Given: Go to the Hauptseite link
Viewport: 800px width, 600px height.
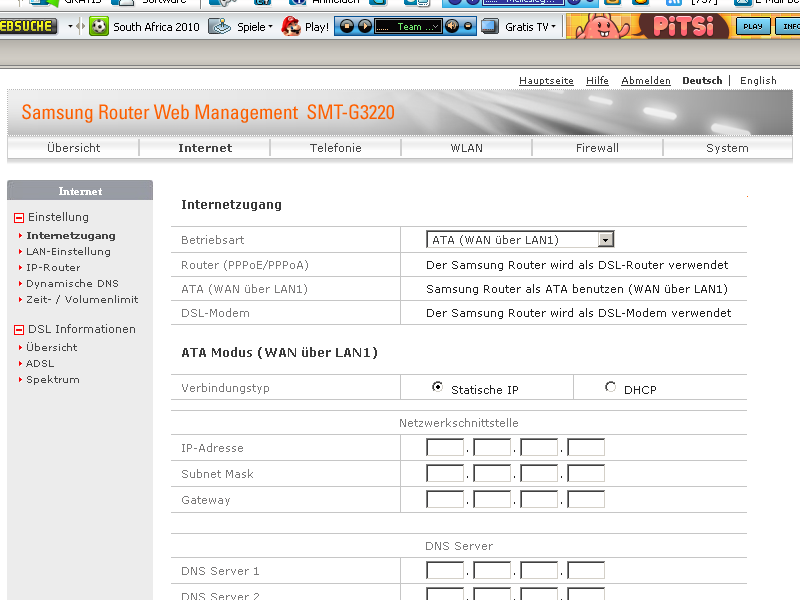Looking at the screenshot, I should point(546,81).
